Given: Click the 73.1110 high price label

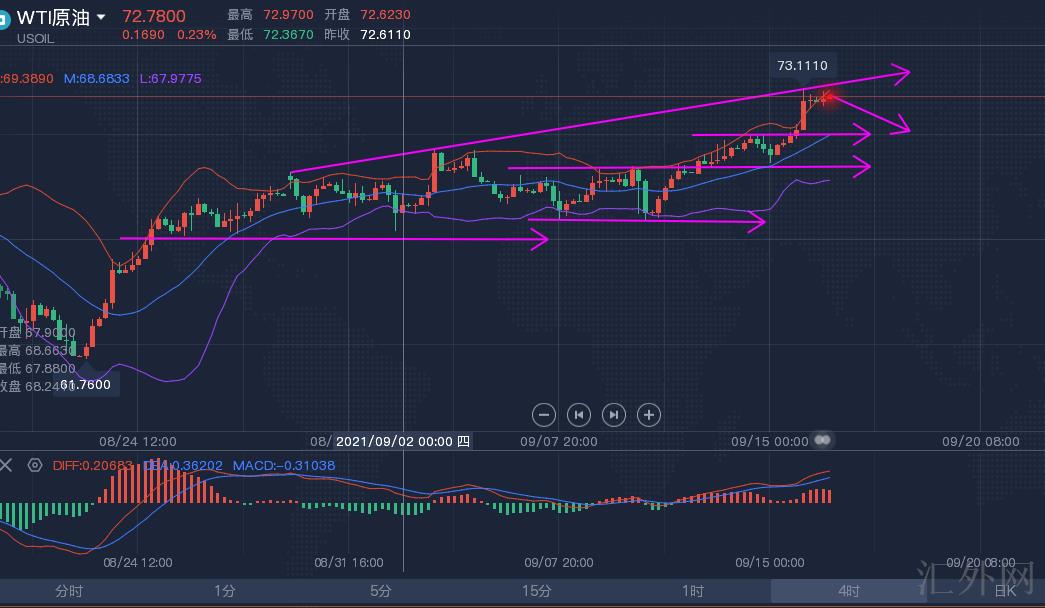Looking at the screenshot, I should click(x=802, y=66).
